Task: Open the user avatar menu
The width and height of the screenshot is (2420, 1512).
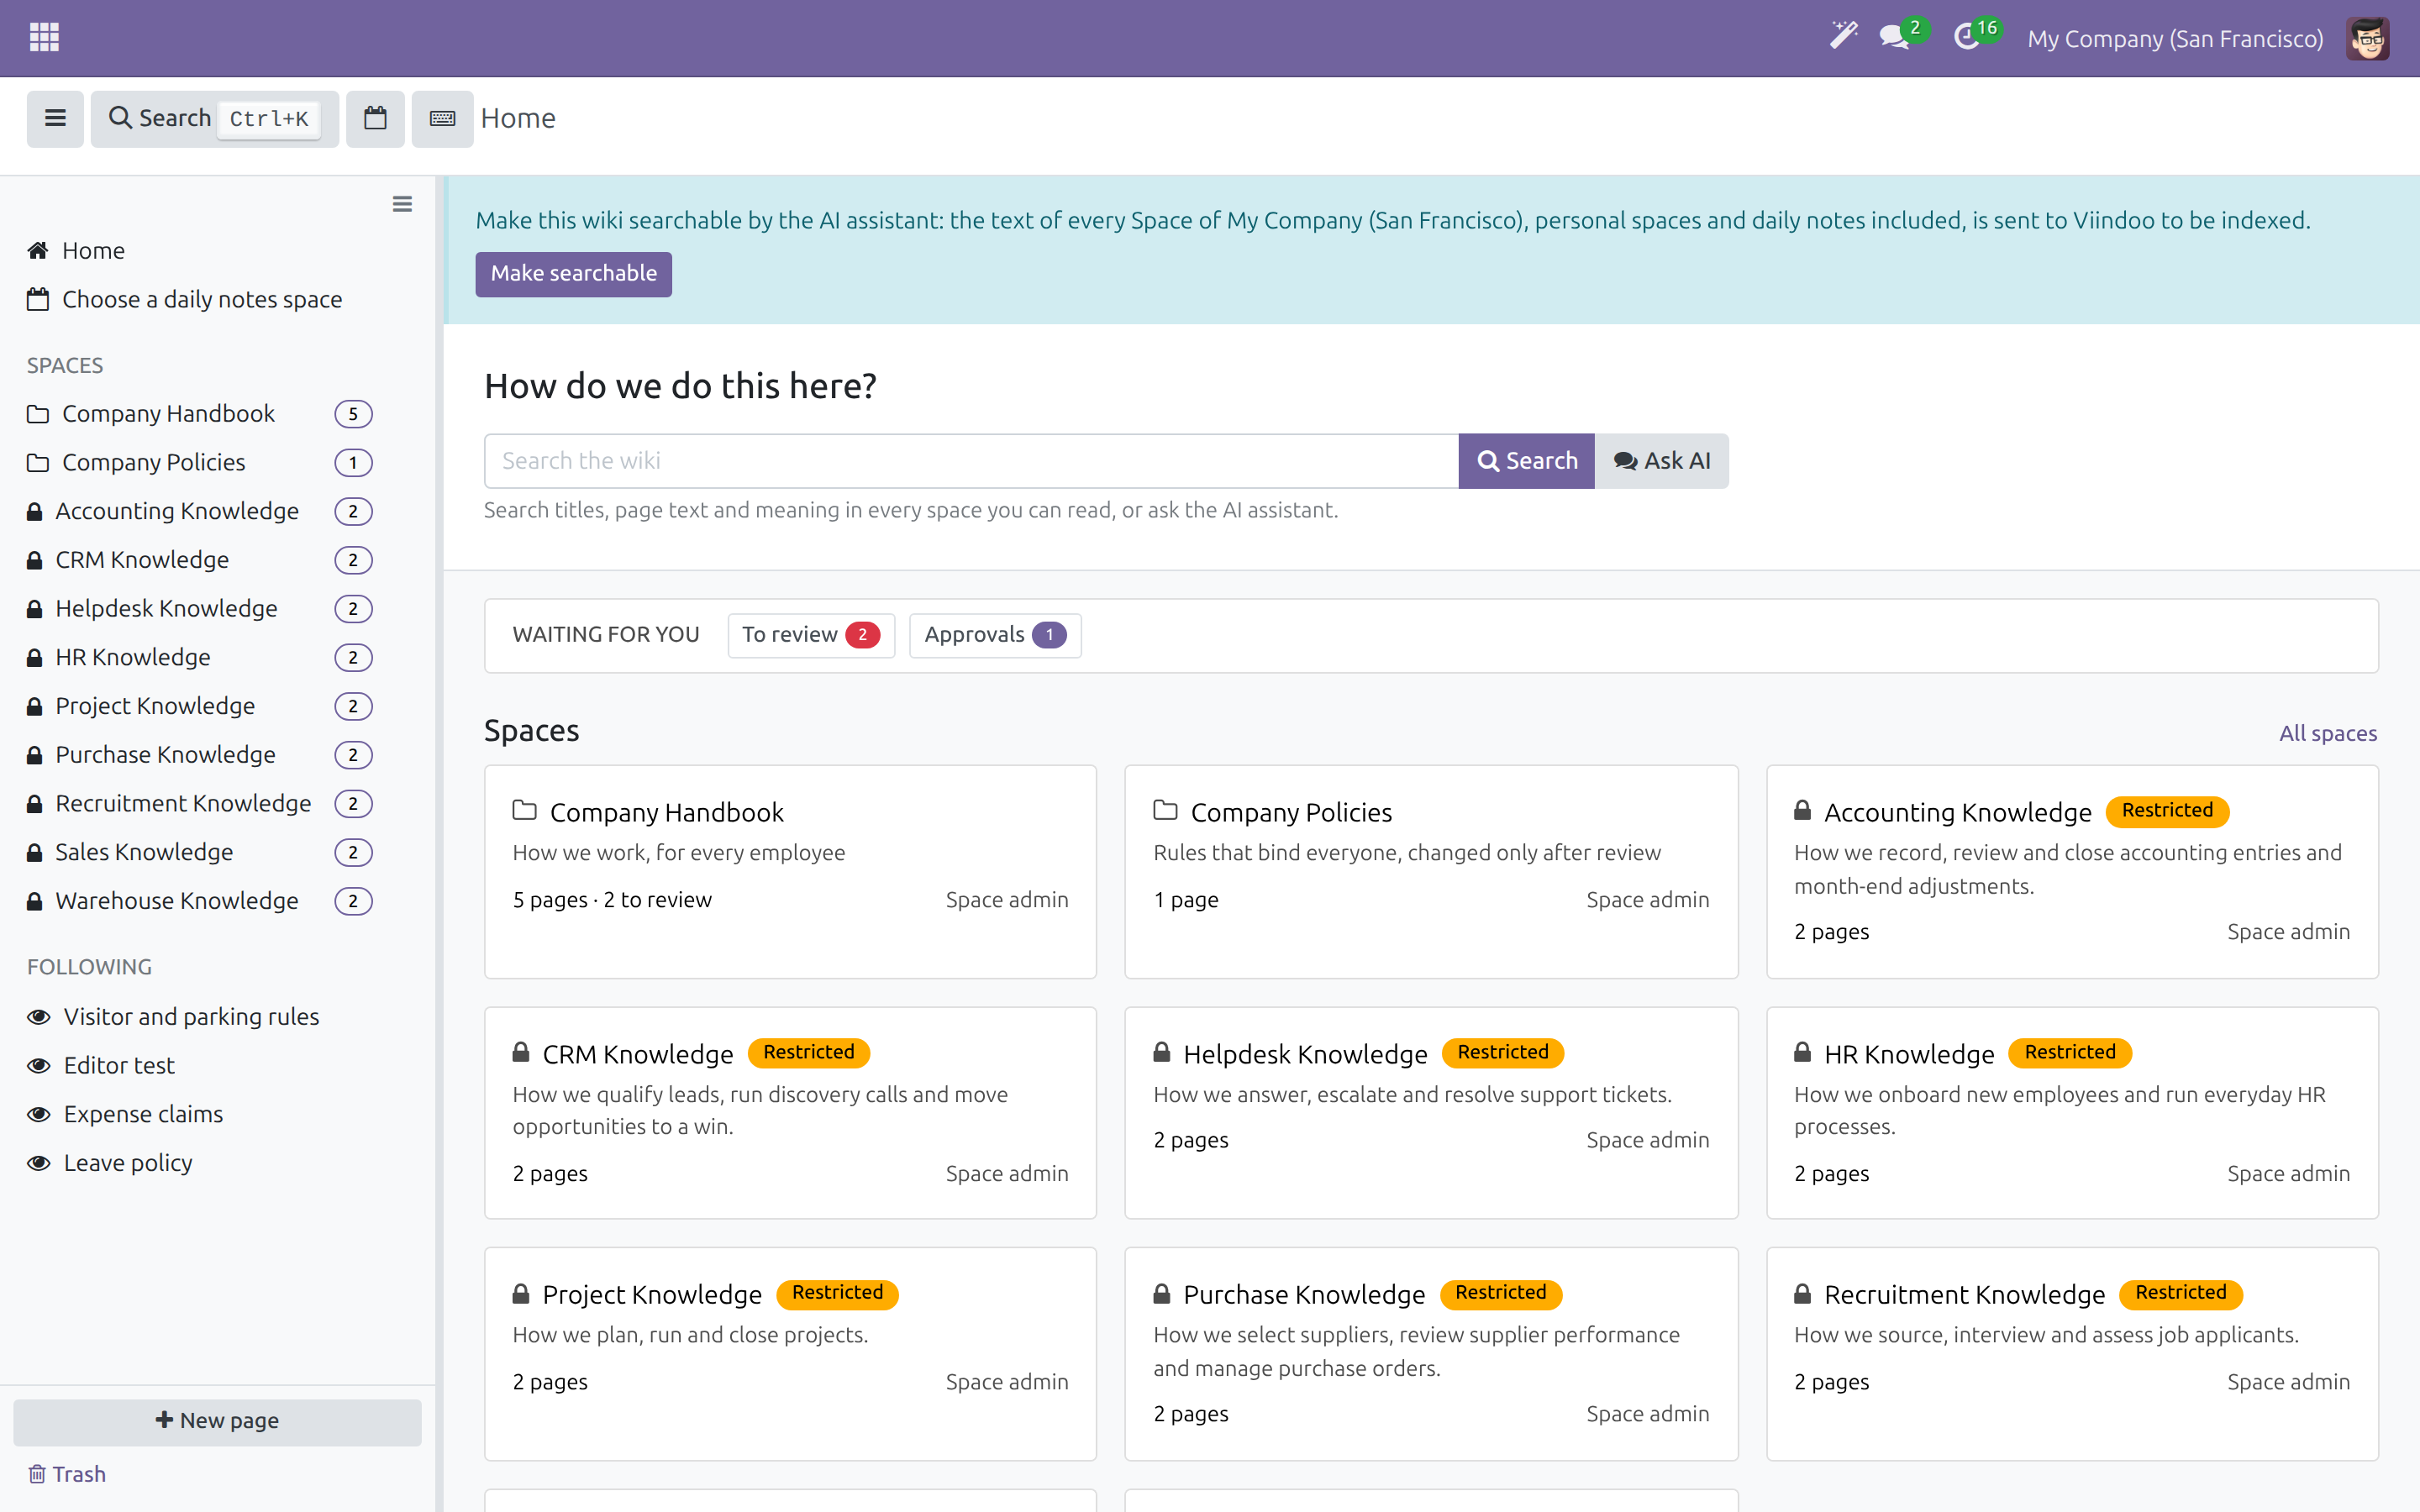Action: pyautogui.click(x=2367, y=38)
